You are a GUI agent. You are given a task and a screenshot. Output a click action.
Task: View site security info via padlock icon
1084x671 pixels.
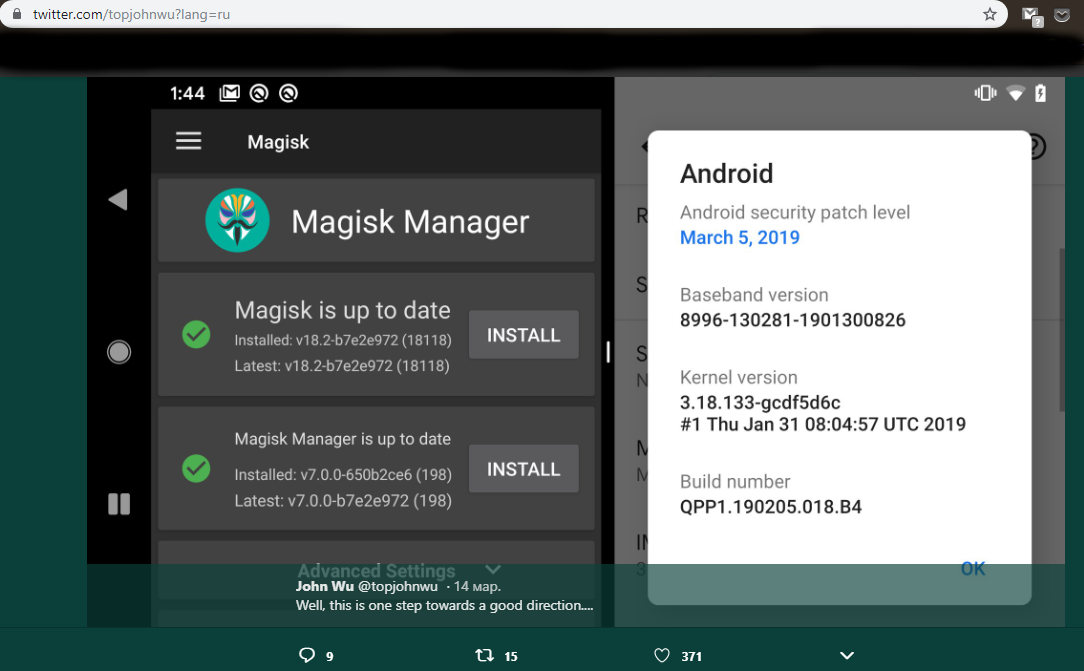click(17, 14)
